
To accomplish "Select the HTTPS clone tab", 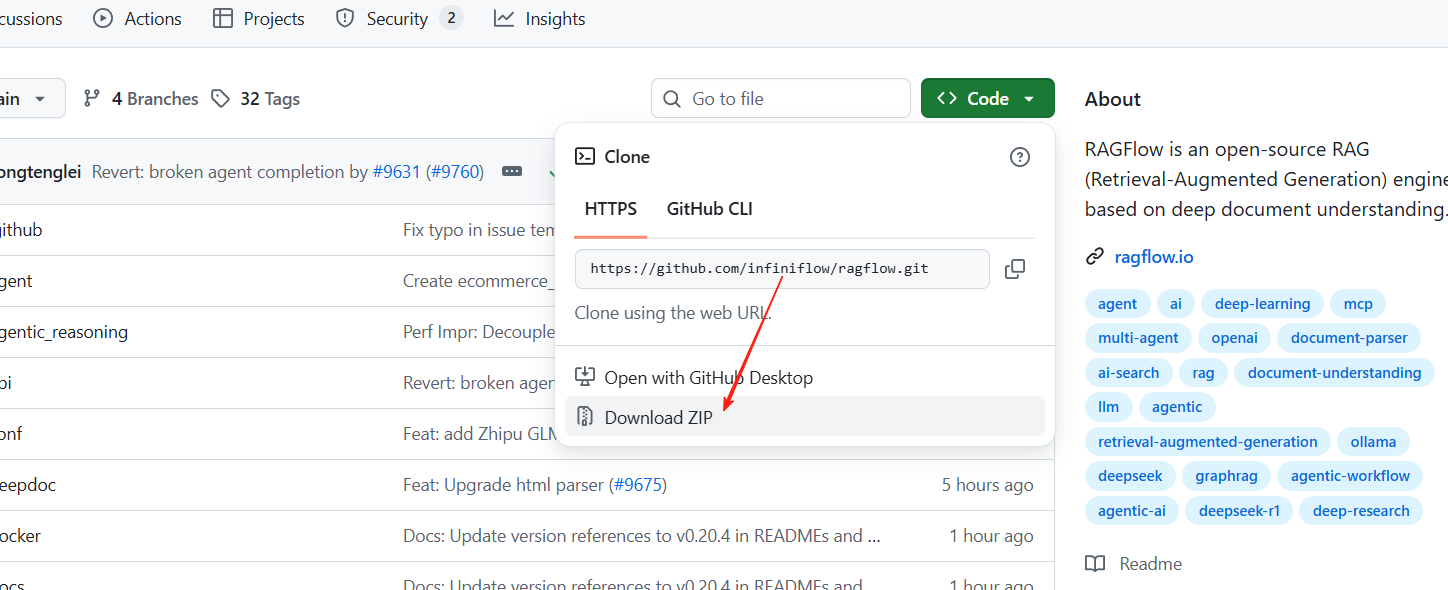I will point(611,210).
